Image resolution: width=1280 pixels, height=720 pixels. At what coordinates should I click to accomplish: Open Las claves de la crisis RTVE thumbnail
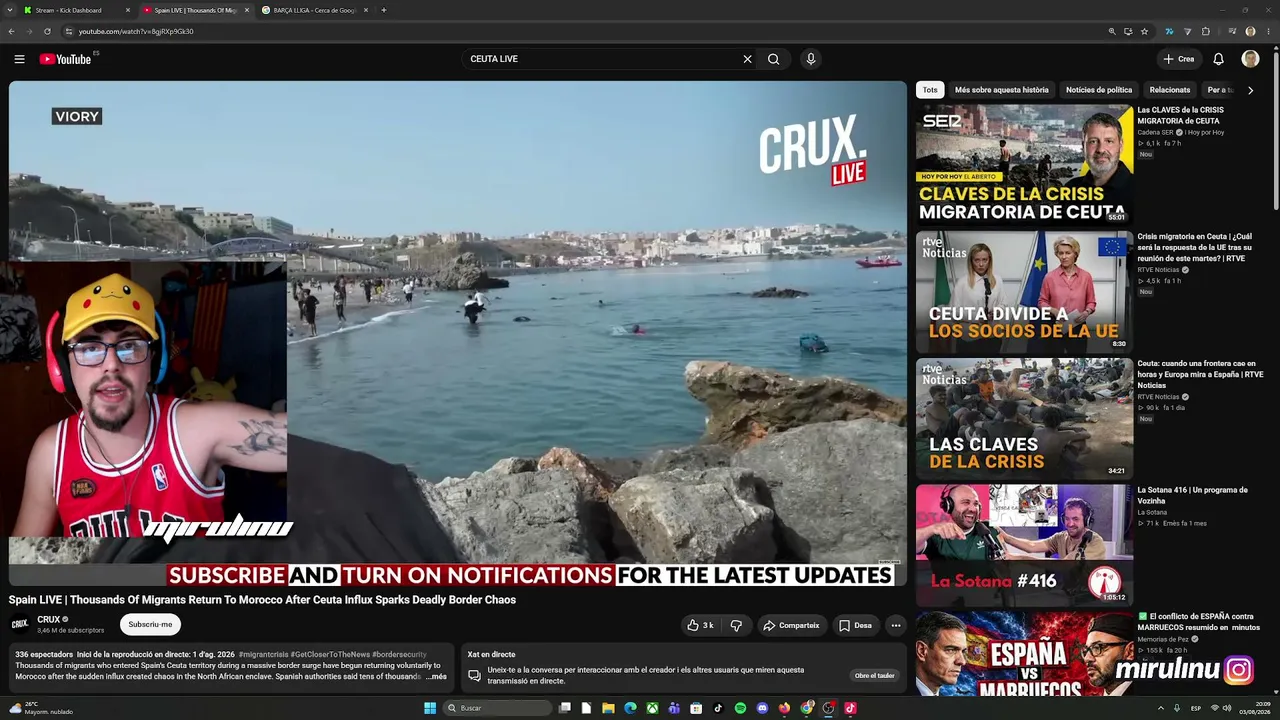[1024, 418]
